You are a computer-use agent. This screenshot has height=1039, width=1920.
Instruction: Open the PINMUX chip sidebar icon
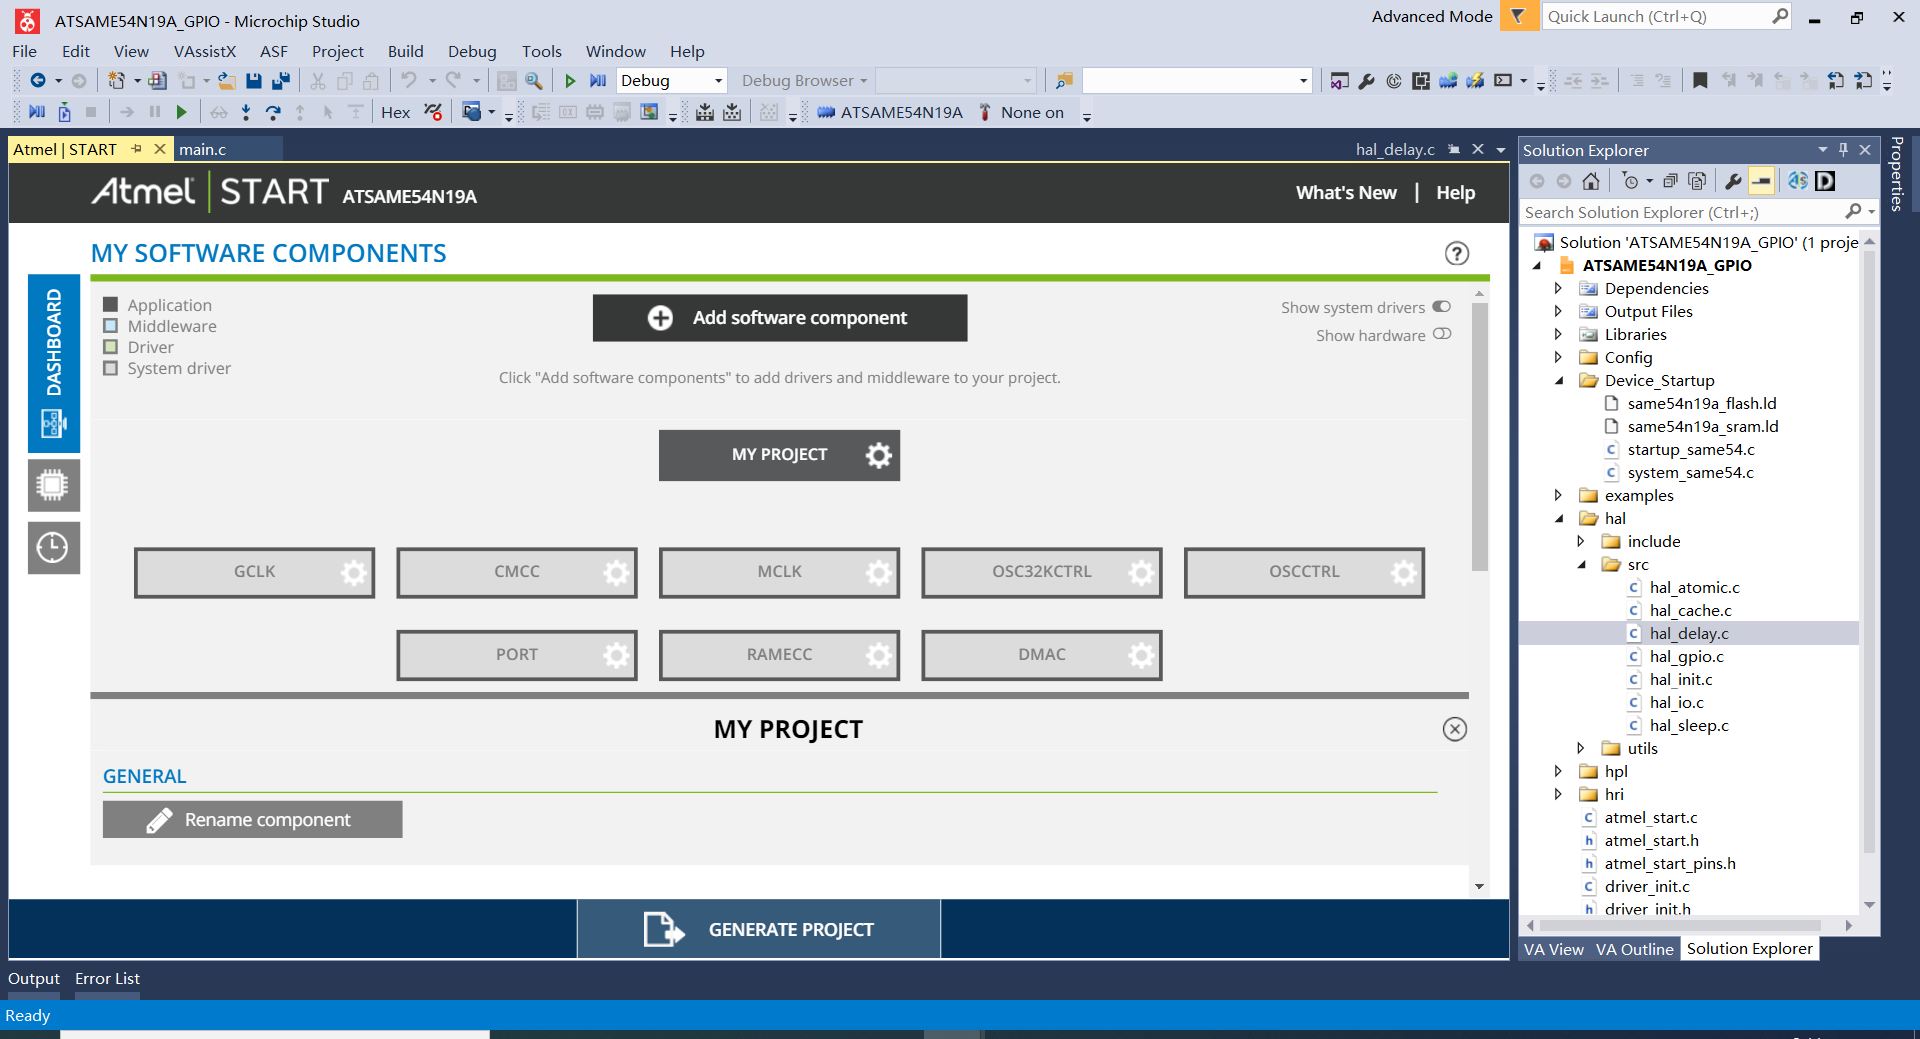[x=53, y=485]
